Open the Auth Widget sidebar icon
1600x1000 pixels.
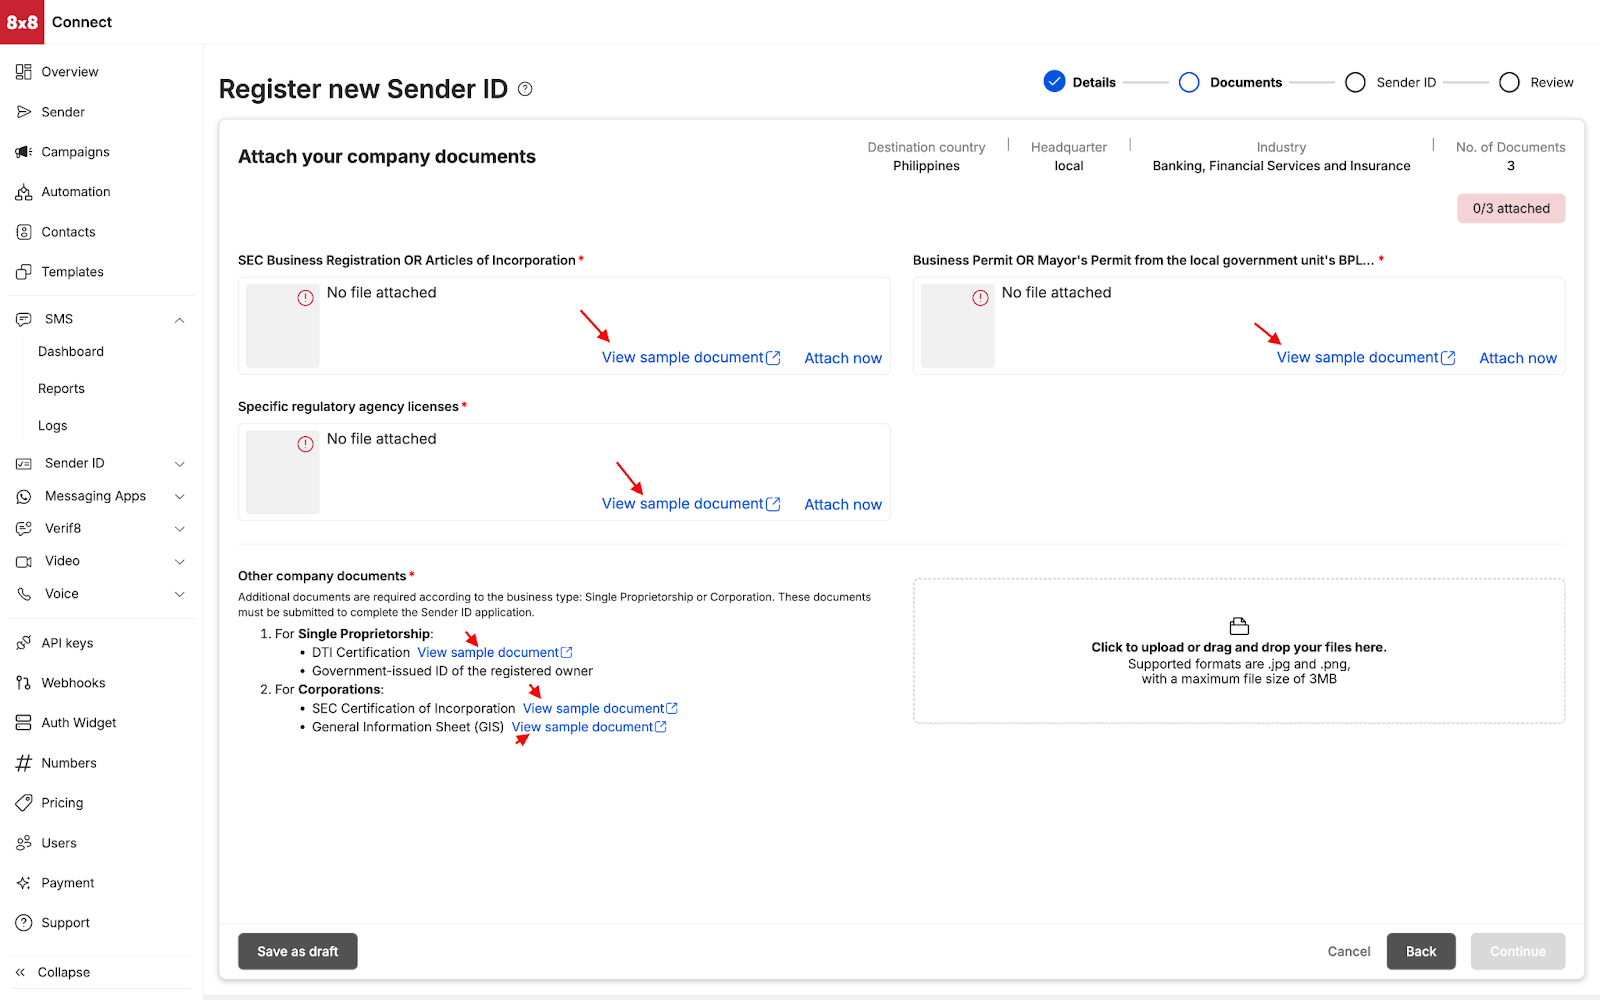[x=24, y=723]
